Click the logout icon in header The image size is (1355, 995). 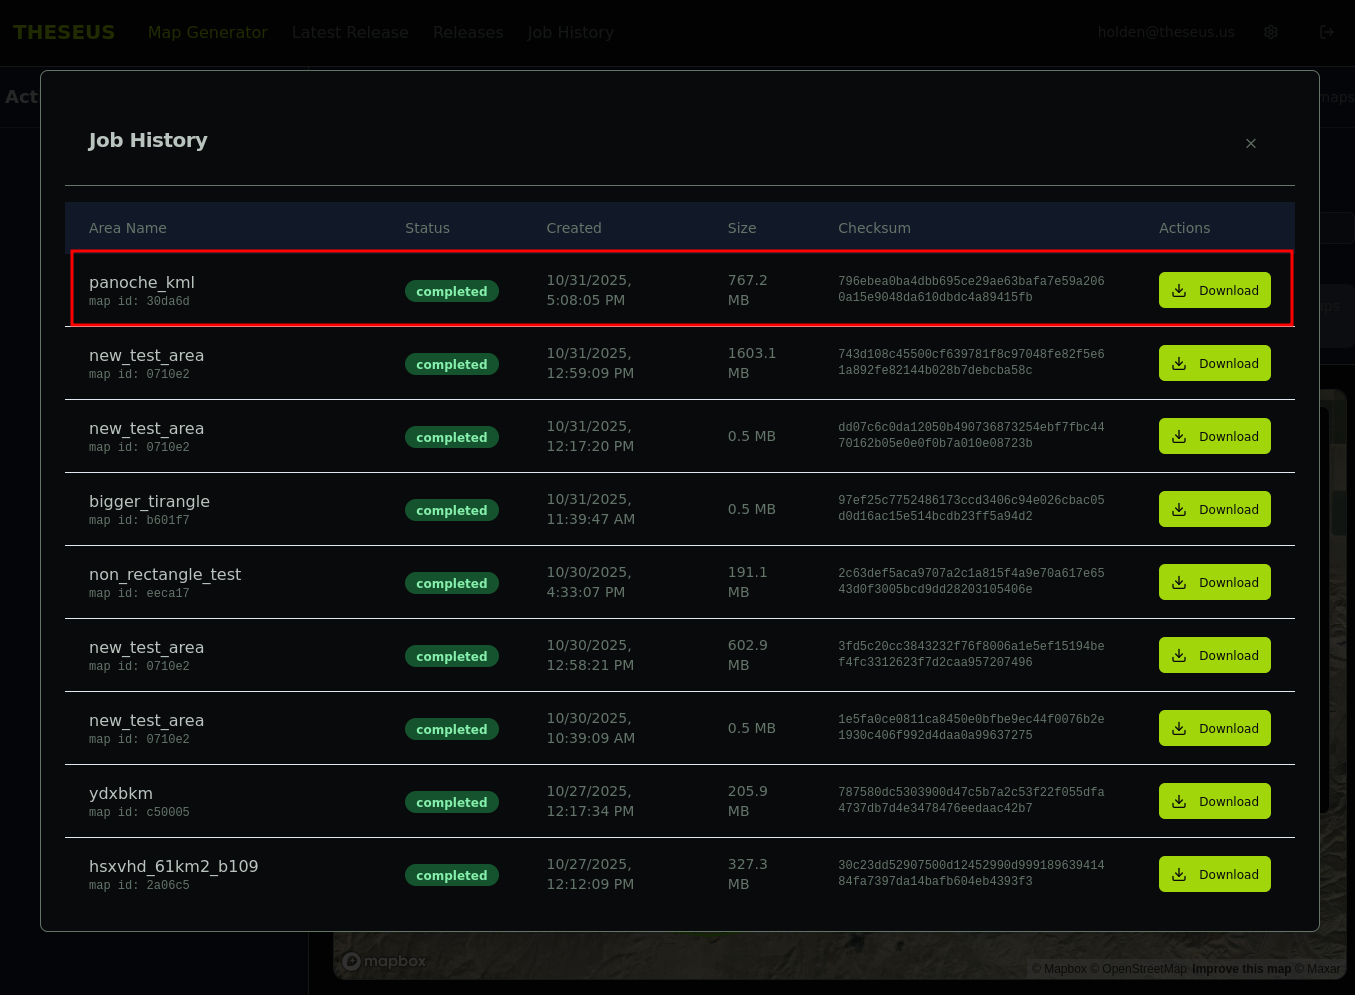tap(1327, 32)
